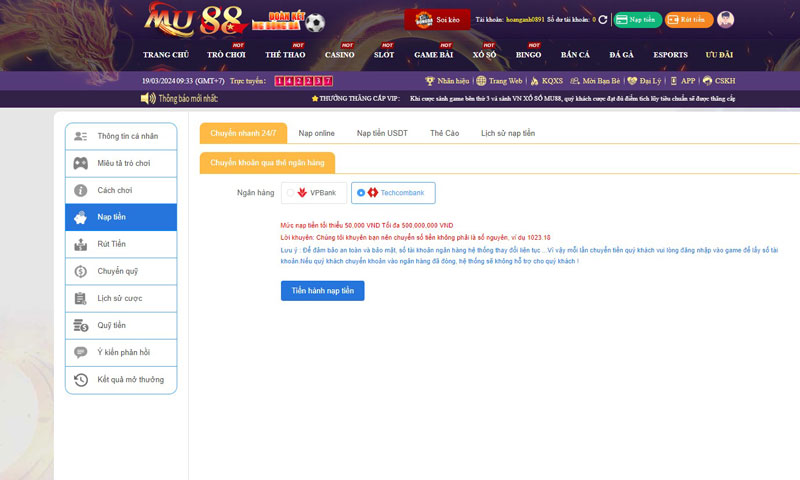The image size is (800, 480).
Task: Open Rút Tiền sidebar item
Action: pyautogui.click(x=121, y=244)
